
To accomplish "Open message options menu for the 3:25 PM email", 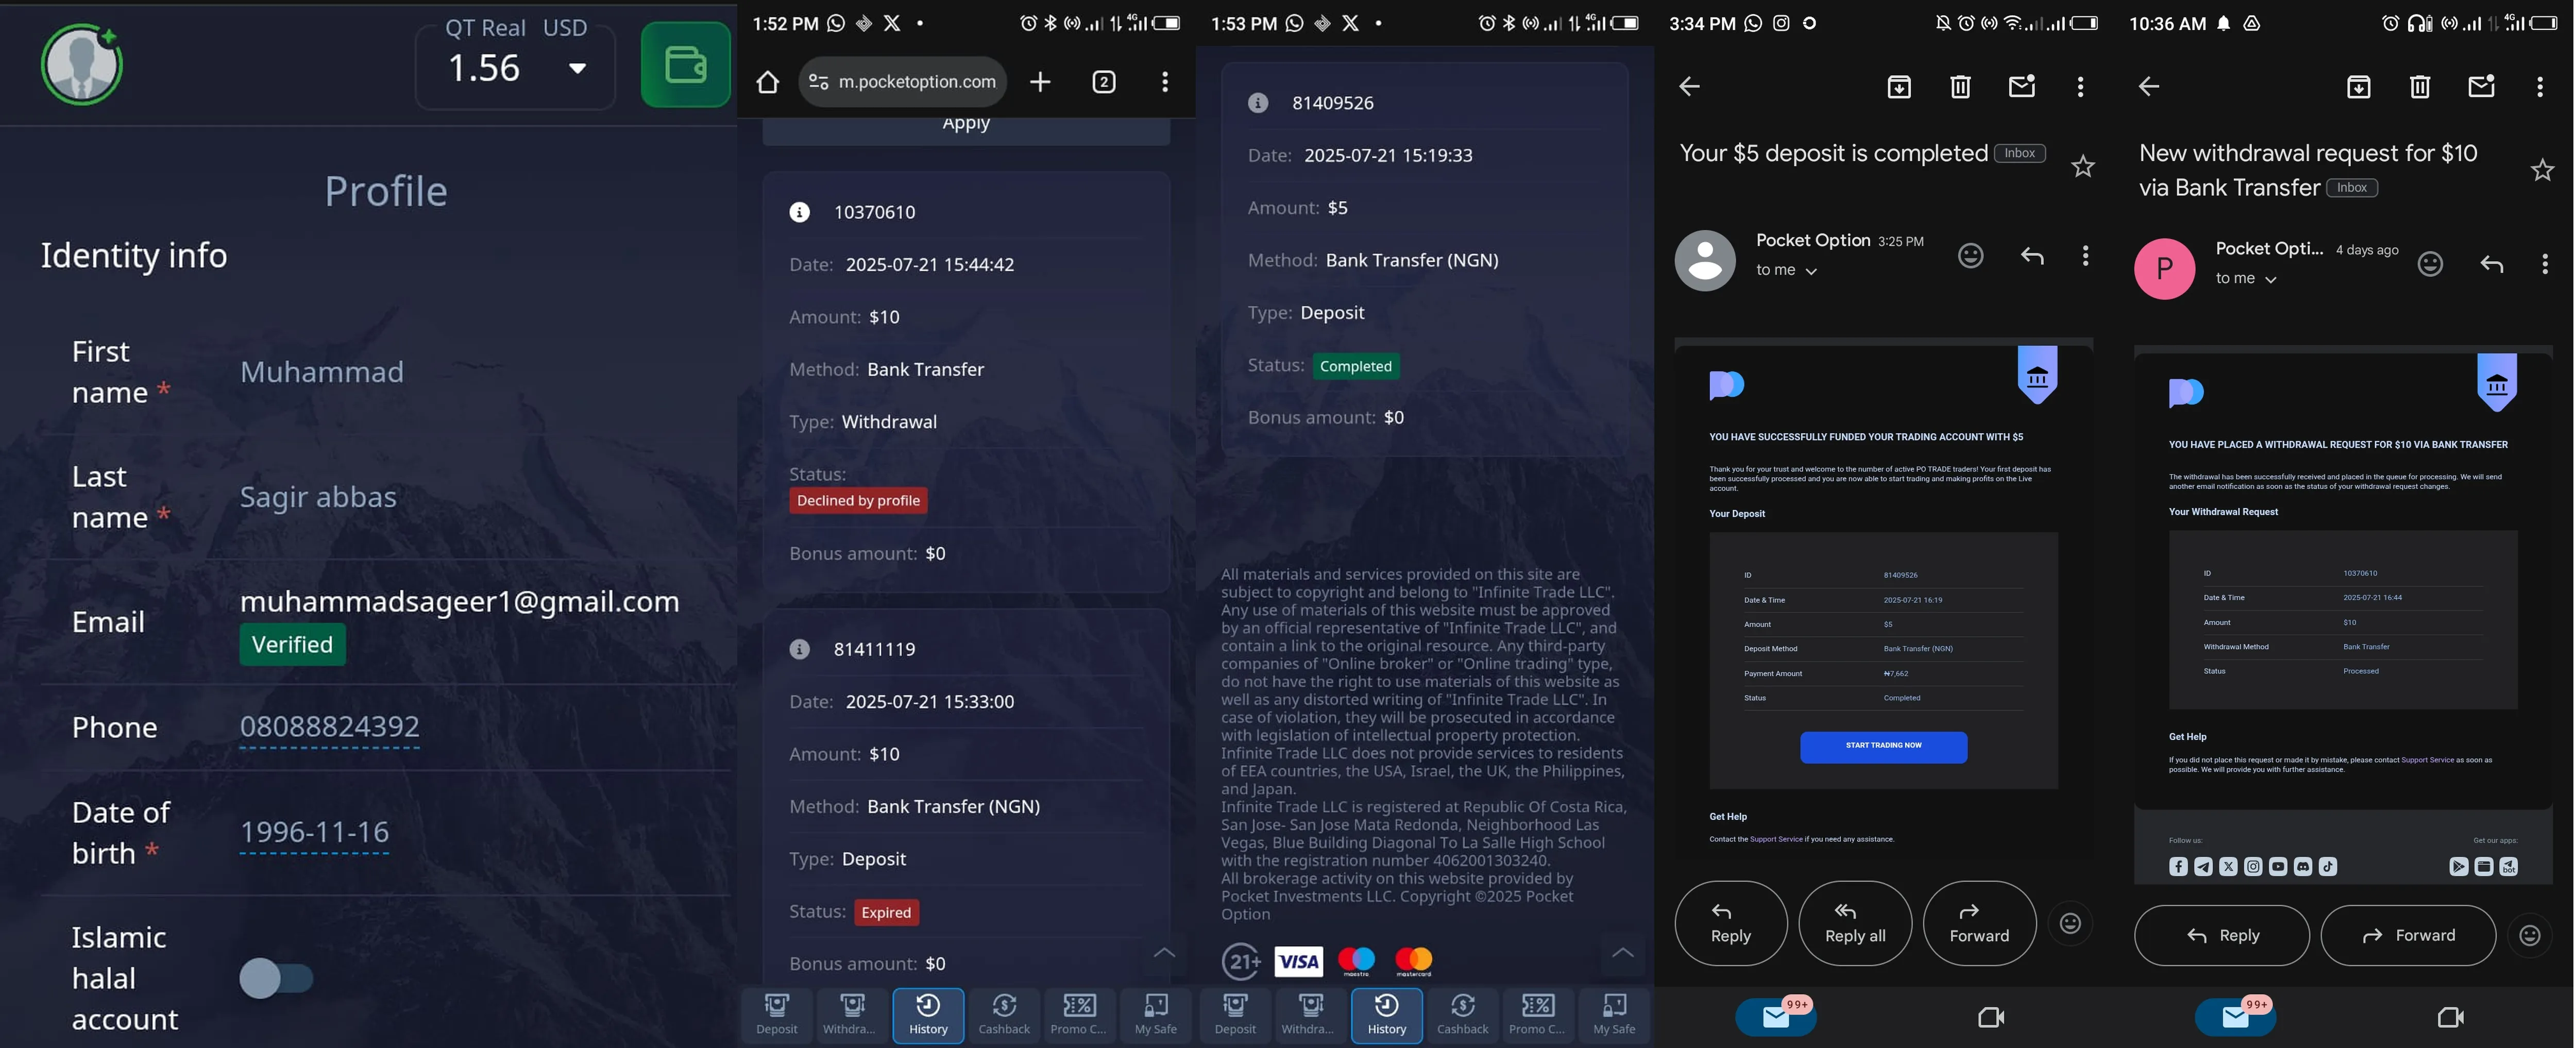I will [x=2085, y=256].
